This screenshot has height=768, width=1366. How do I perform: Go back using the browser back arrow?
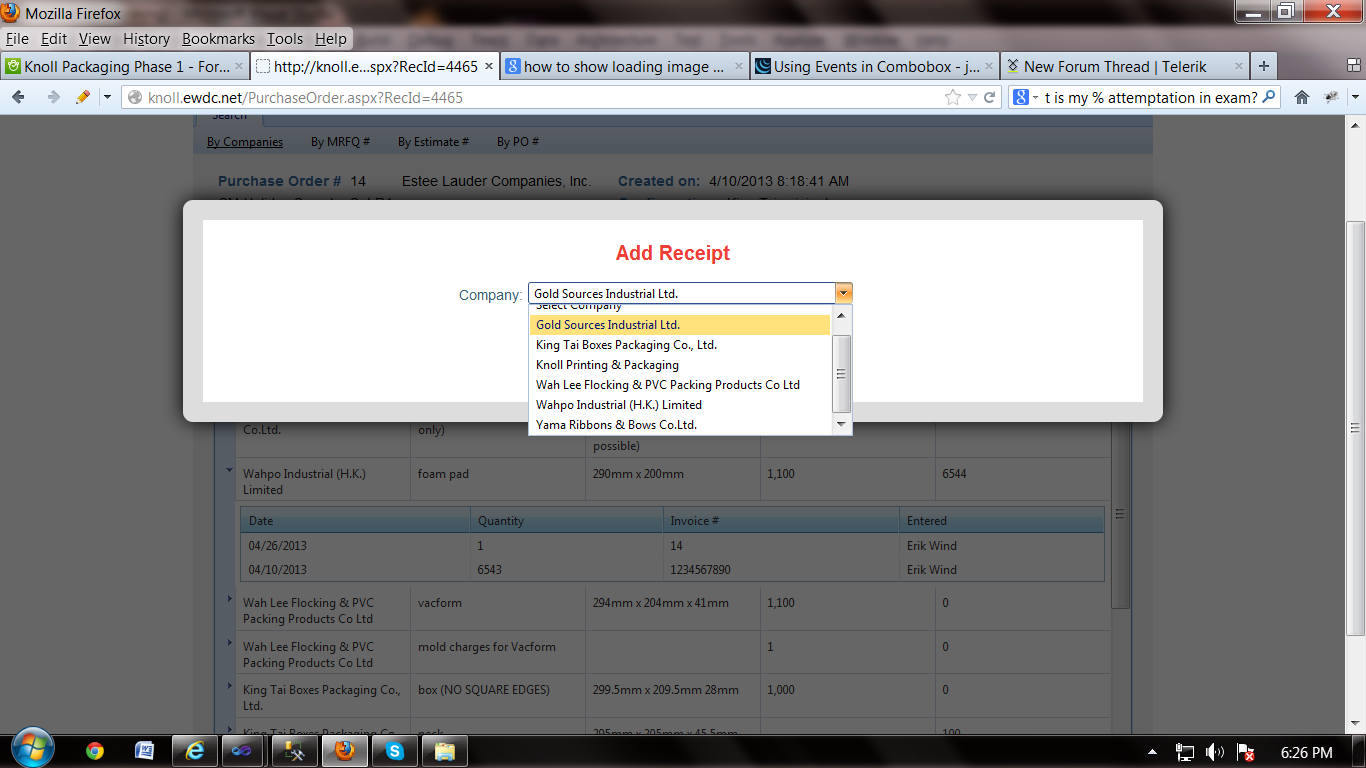point(18,97)
